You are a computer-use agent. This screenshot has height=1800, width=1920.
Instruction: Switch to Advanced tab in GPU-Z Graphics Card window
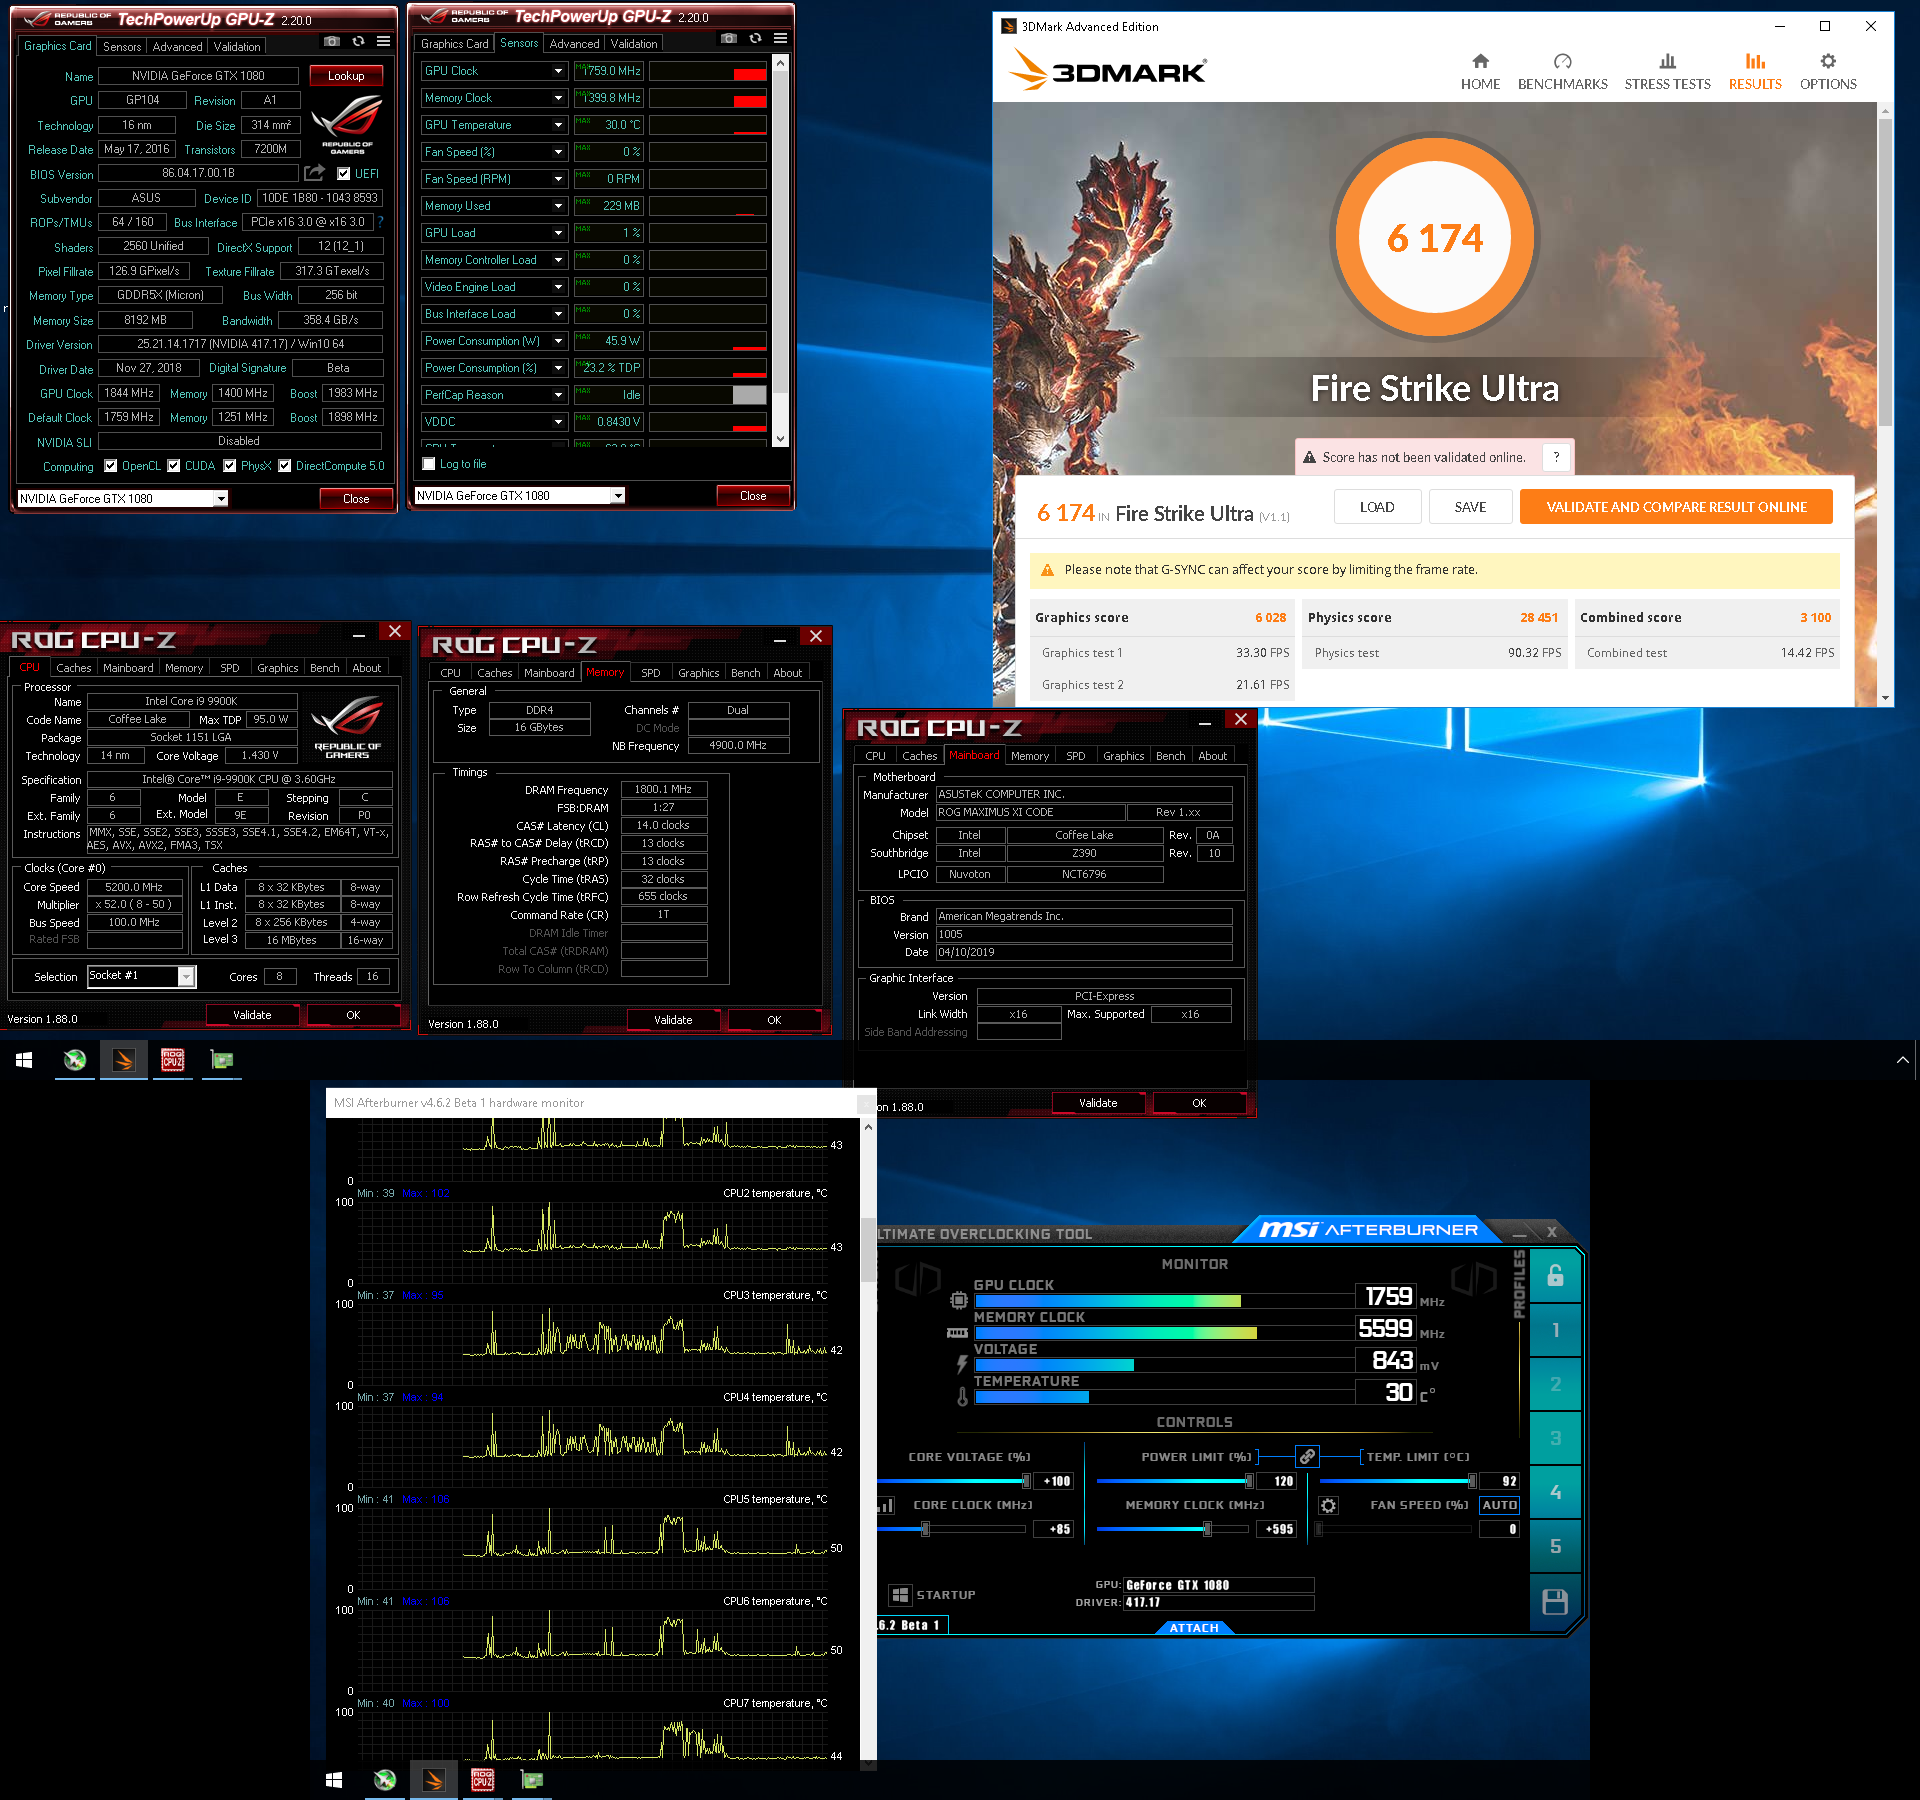[177, 47]
